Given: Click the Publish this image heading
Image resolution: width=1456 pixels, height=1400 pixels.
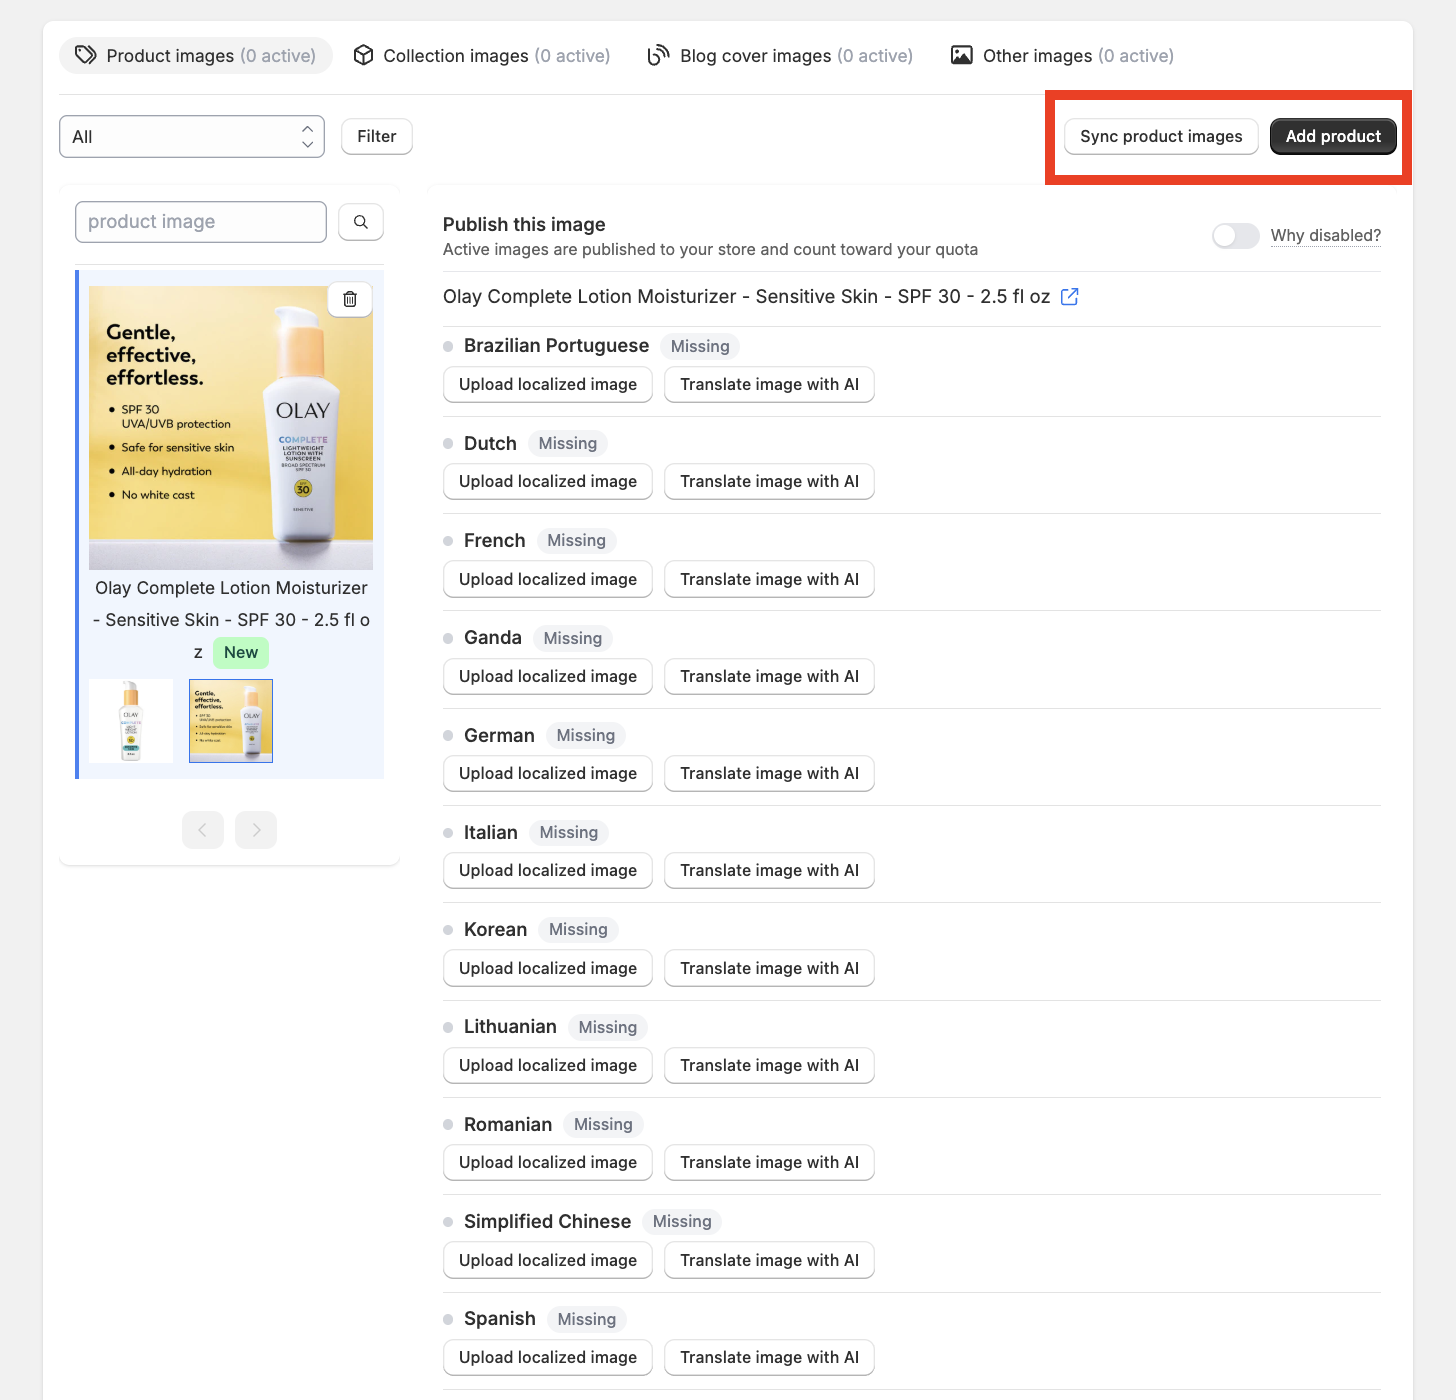Looking at the screenshot, I should [x=524, y=225].
